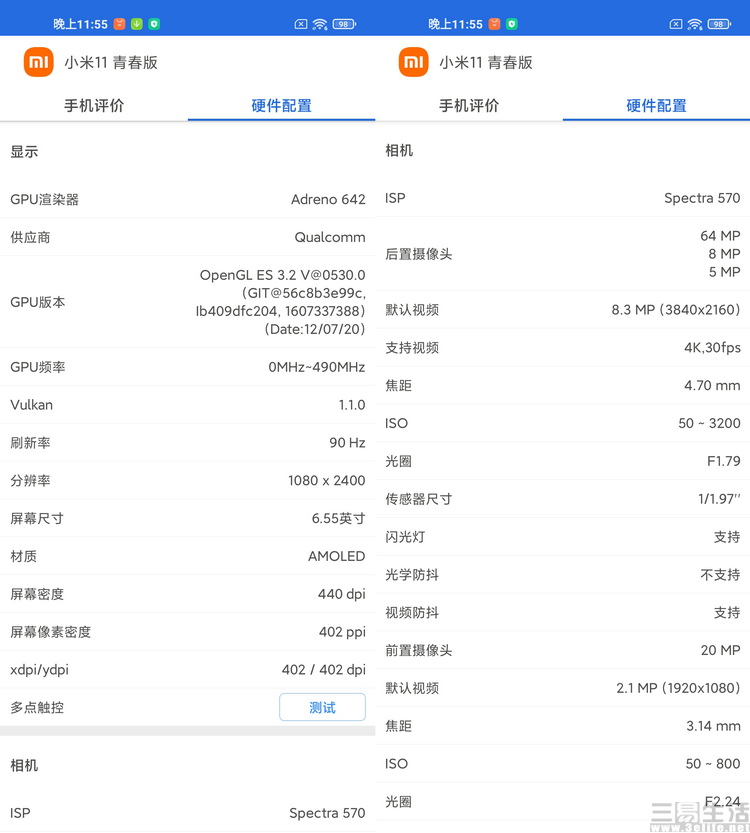
Task: Tap the SIM-missing icon in left status bar
Action: [x=301, y=24]
